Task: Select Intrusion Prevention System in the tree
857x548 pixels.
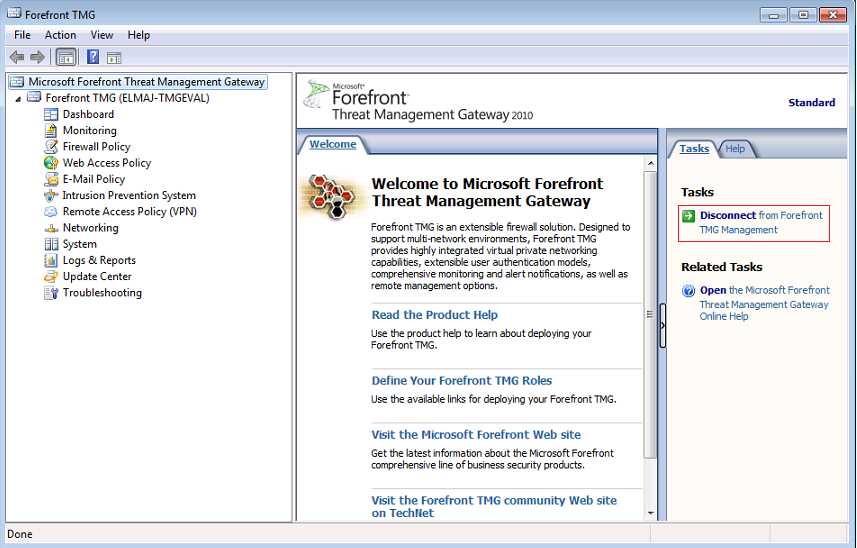Action: coord(129,195)
